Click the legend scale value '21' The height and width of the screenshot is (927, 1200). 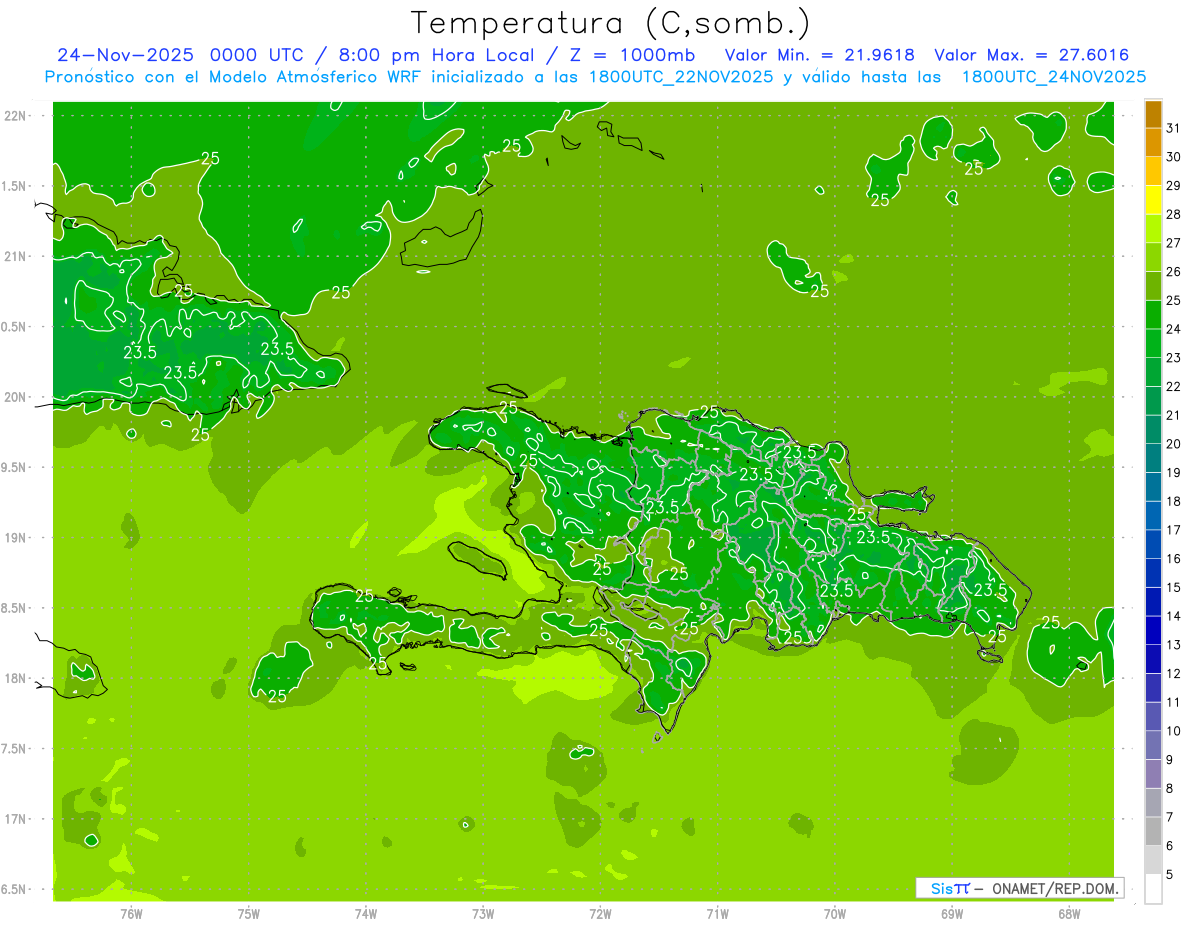1174,415
